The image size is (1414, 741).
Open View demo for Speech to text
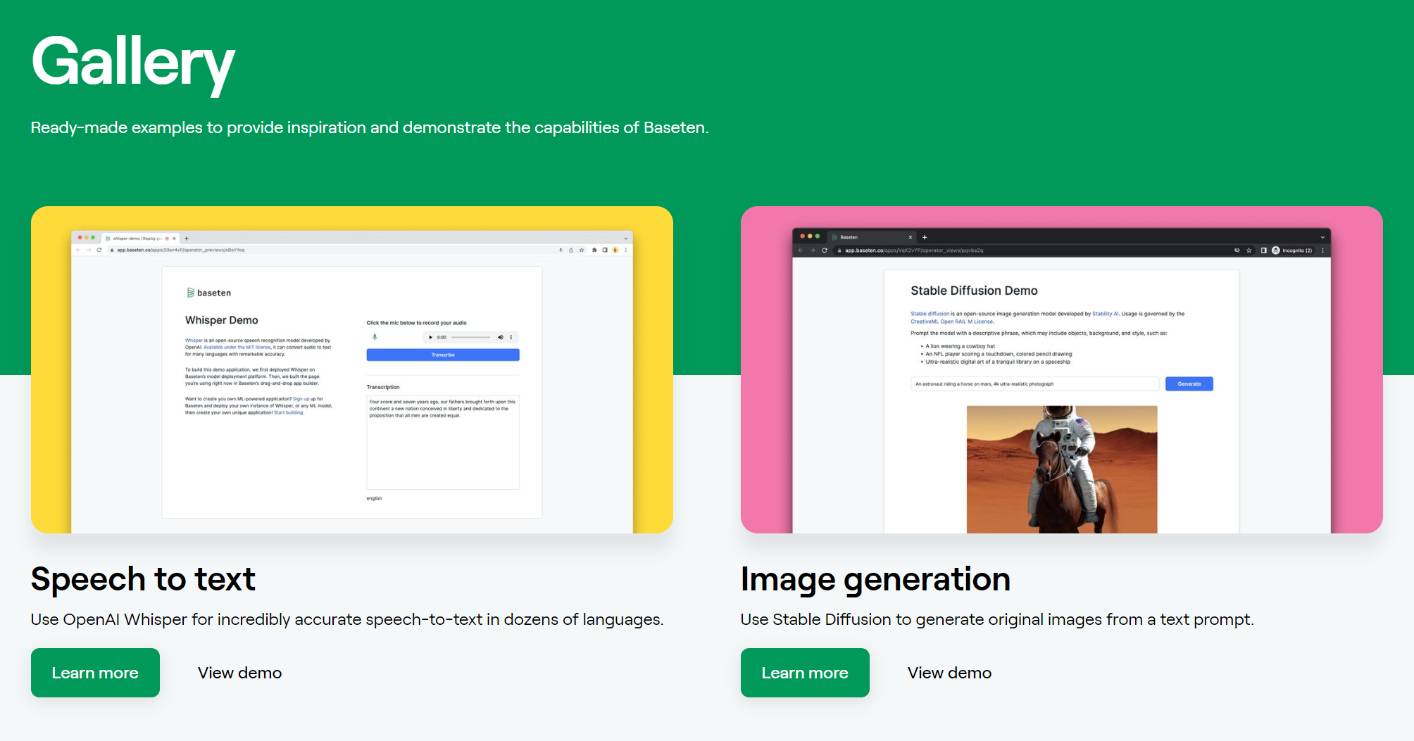[x=240, y=673]
